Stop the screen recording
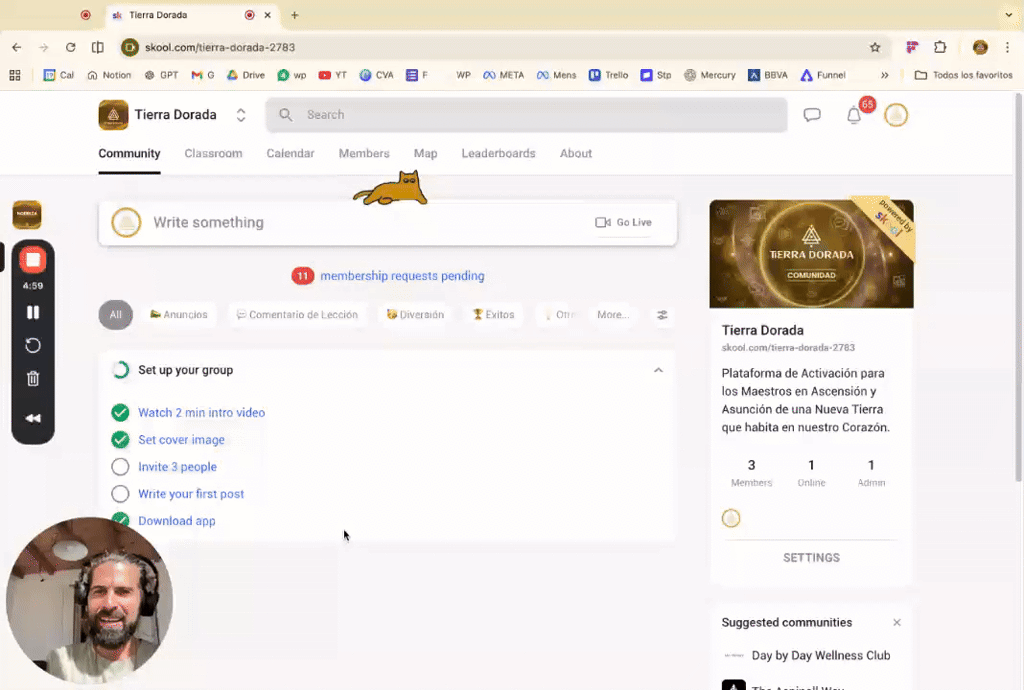Viewport: 1024px width, 690px height. [x=33, y=260]
